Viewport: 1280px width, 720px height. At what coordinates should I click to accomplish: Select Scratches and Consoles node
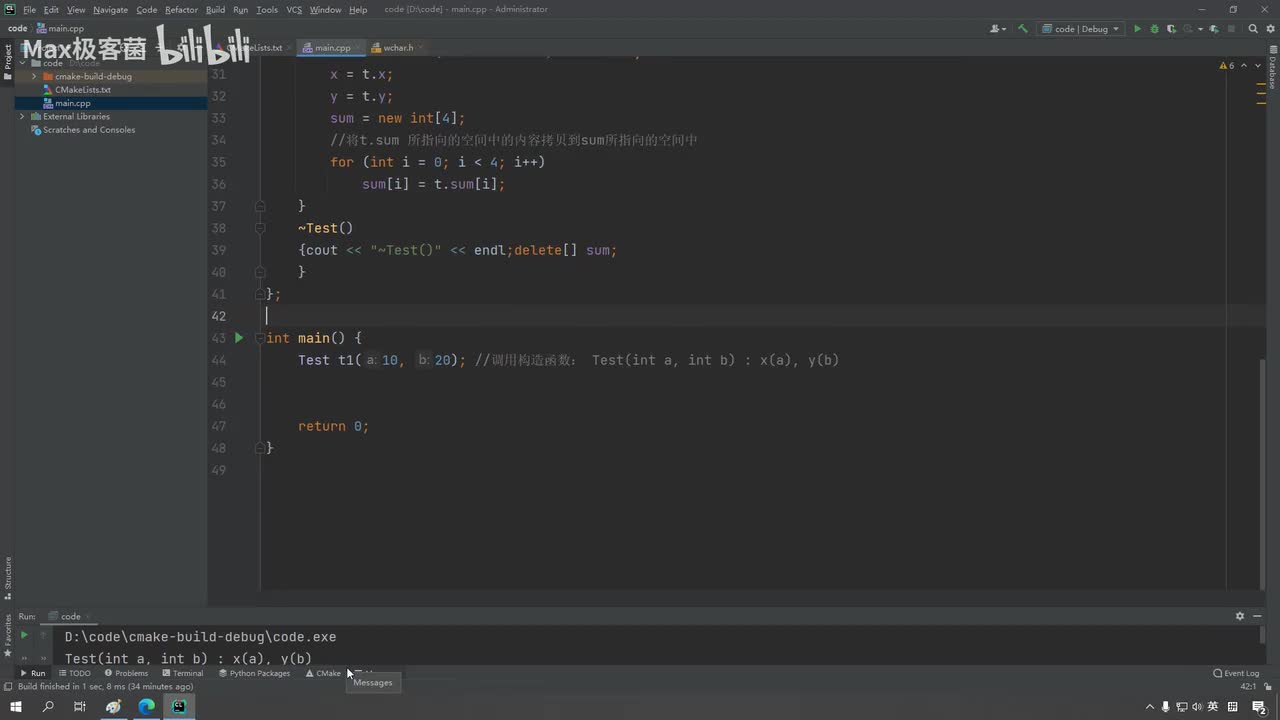coord(89,130)
